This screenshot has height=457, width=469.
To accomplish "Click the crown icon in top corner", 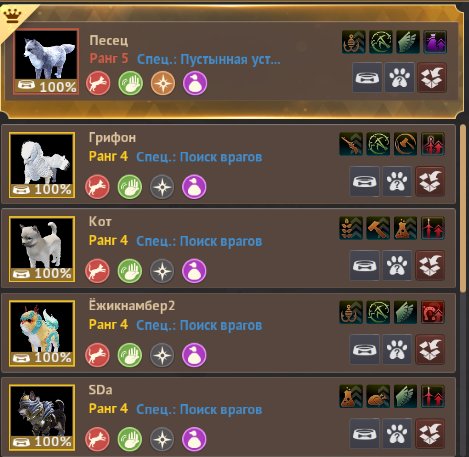I will pos(13,15).
